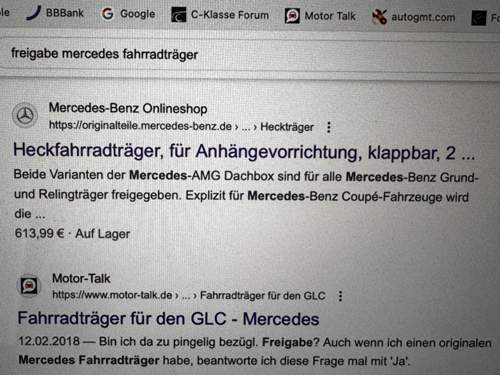Click the C-Klasse Forum bookmark icon
The width and height of the screenshot is (500, 375).
coord(179,15)
